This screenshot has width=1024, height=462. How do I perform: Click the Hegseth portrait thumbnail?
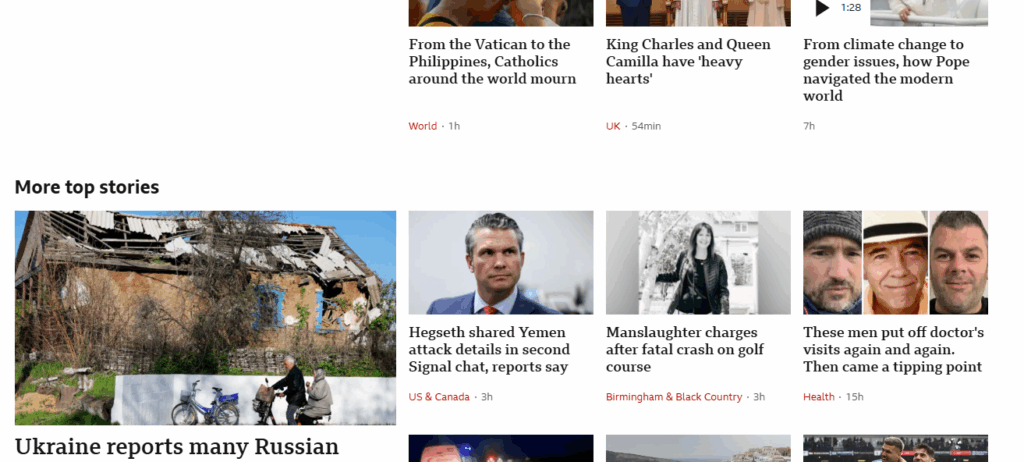(501, 262)
